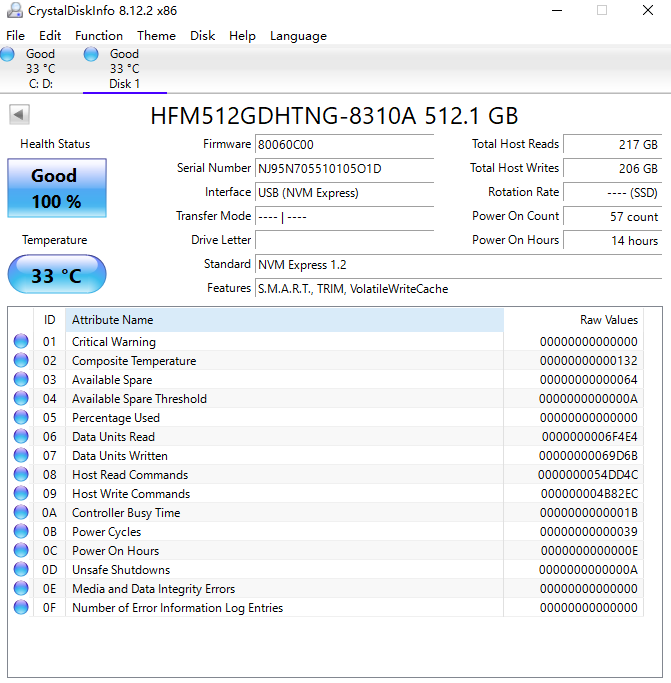Click the C: D: disk status orb
The image size is (671, 683).
click(7, 54)
